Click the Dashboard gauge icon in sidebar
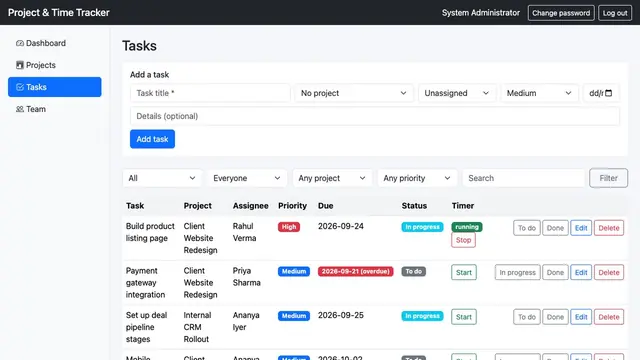The width and height of the screenshot is (640, 360). 20,43
